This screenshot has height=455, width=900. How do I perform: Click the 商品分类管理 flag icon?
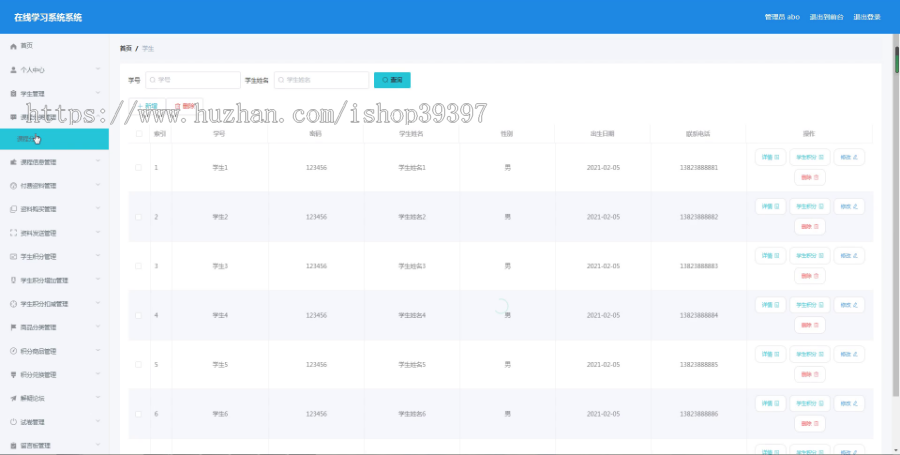pos(13,328)
